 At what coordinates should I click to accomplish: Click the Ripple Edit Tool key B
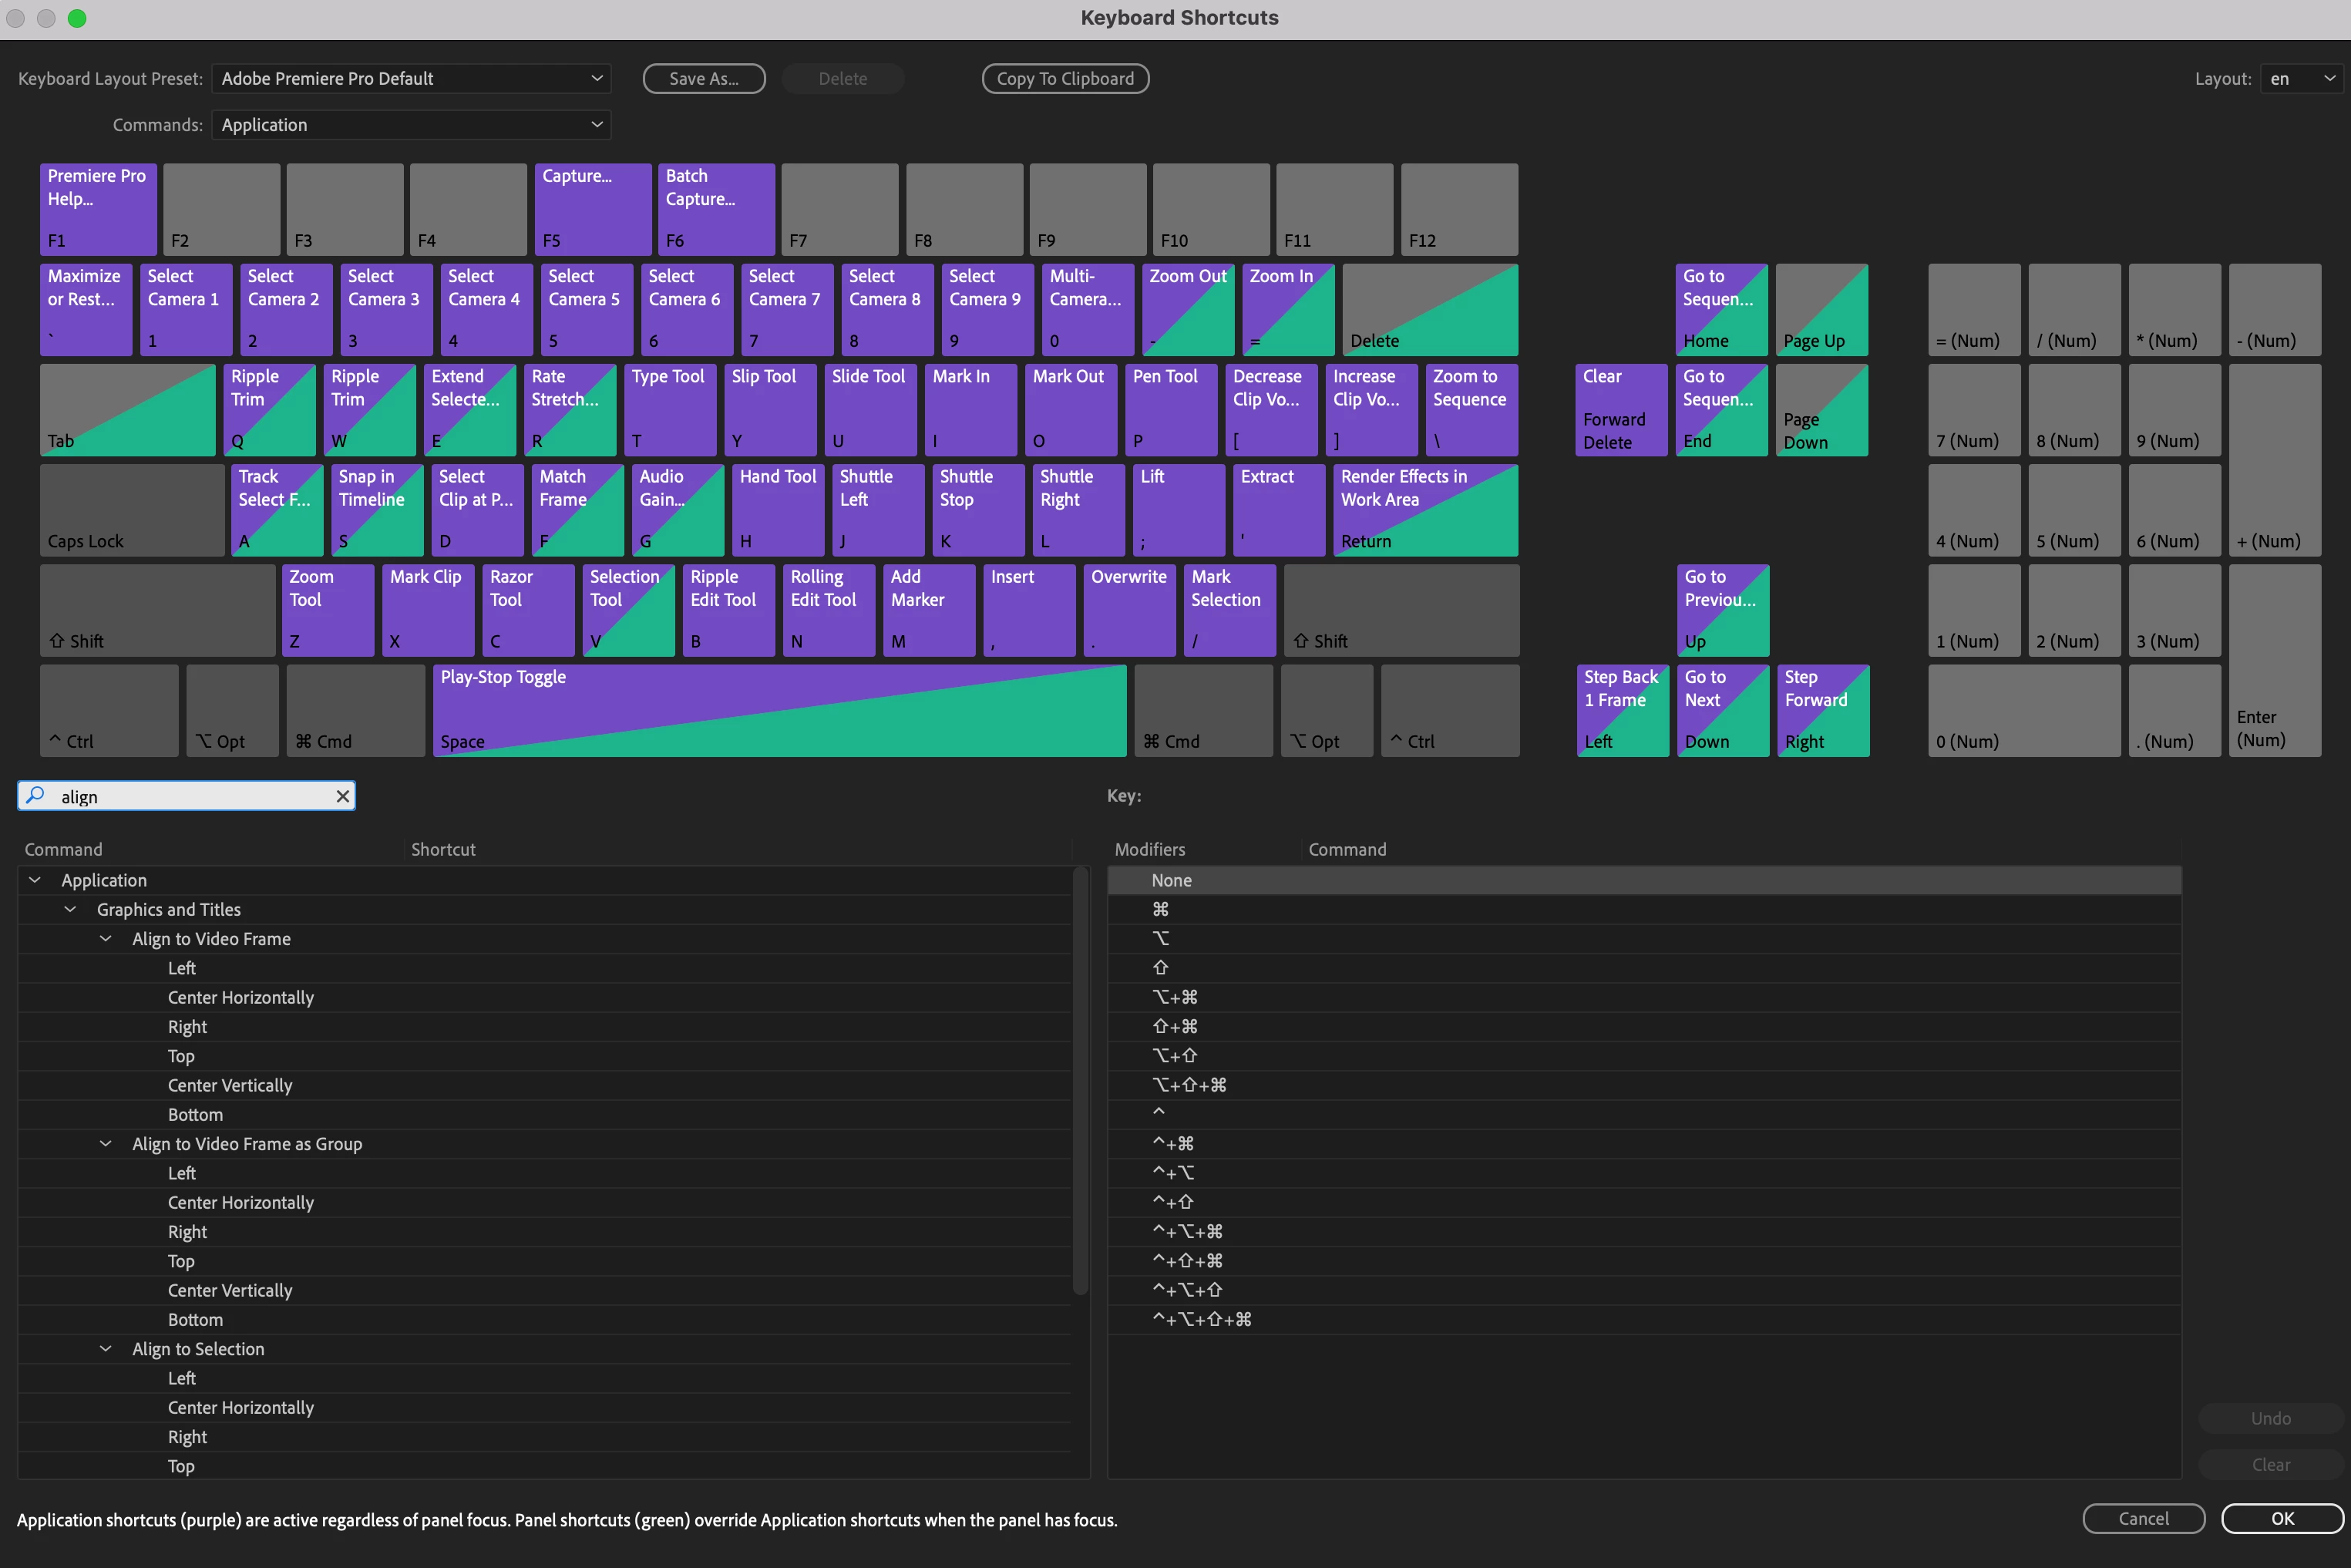click(728, 609)
